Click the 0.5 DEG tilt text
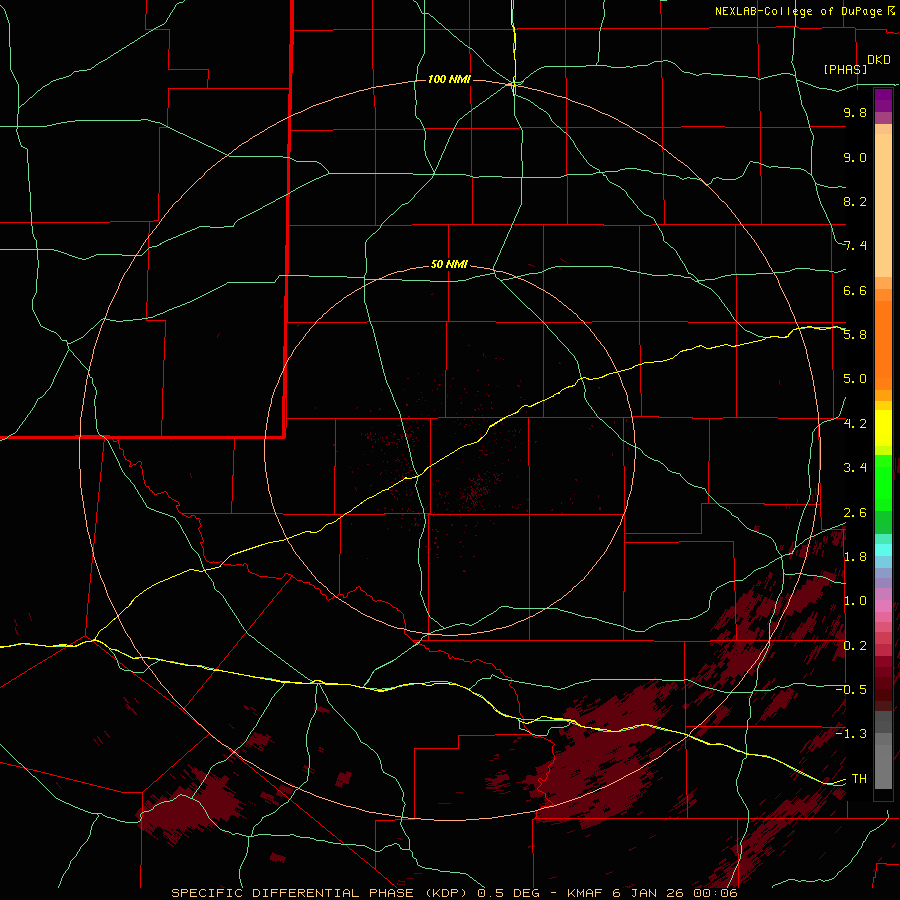Image resolution: width=900 pixels, height=900 pixels. [x=509, y=893]
